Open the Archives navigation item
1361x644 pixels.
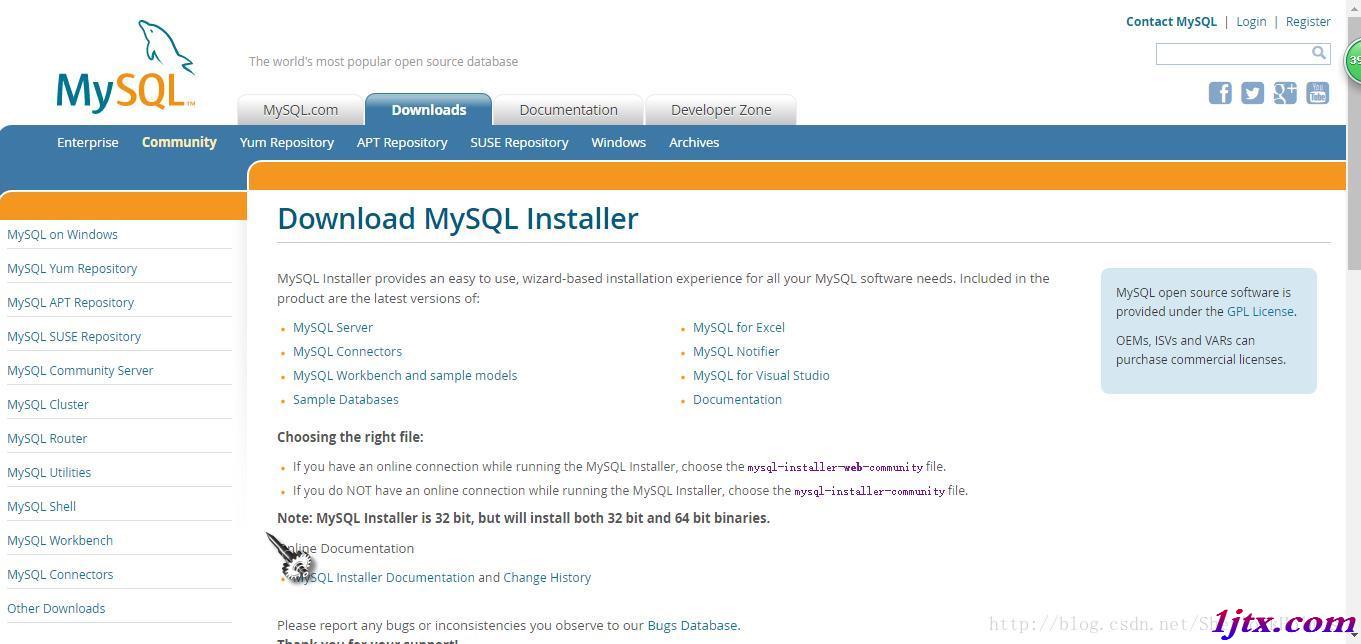pos(694,142)
